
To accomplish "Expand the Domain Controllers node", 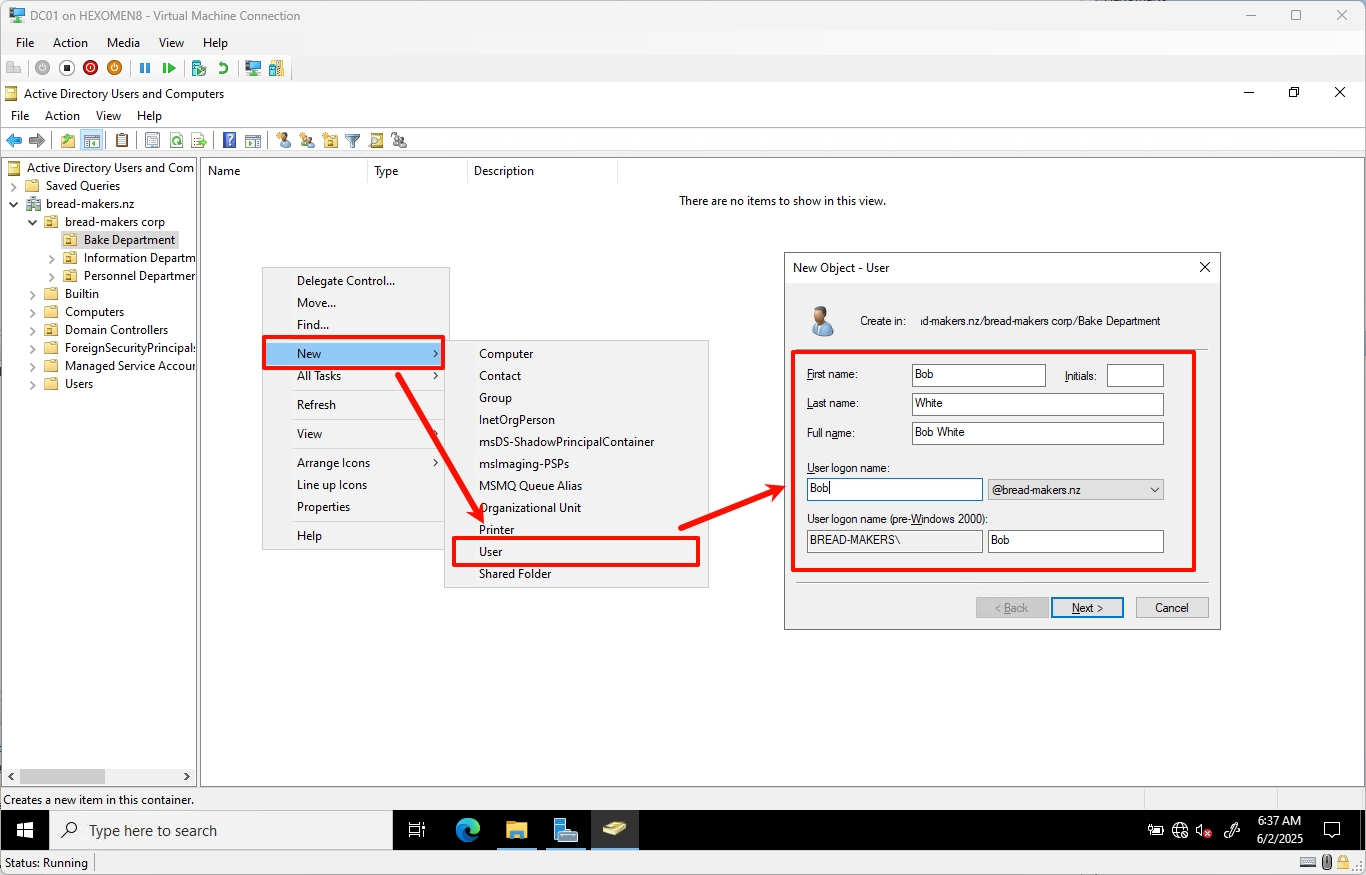I will pos(32,330).
